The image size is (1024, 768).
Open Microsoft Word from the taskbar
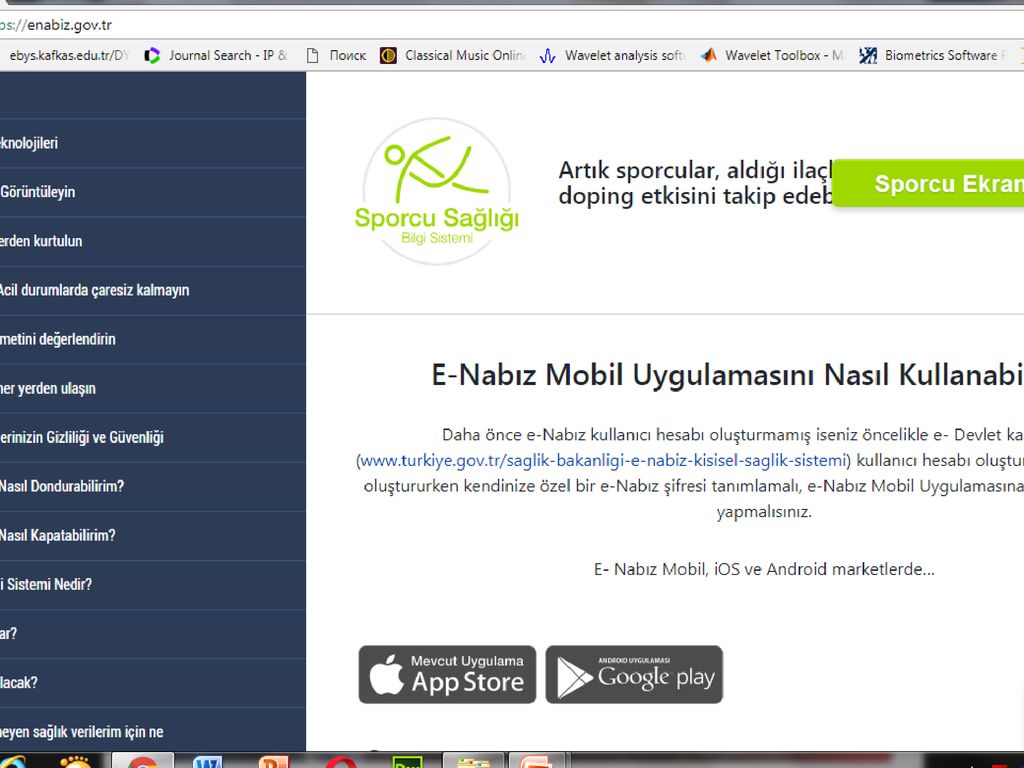[207, 761]
